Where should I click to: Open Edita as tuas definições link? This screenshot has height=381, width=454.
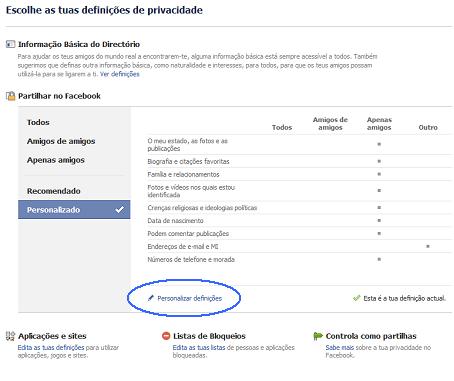(51, 348)
